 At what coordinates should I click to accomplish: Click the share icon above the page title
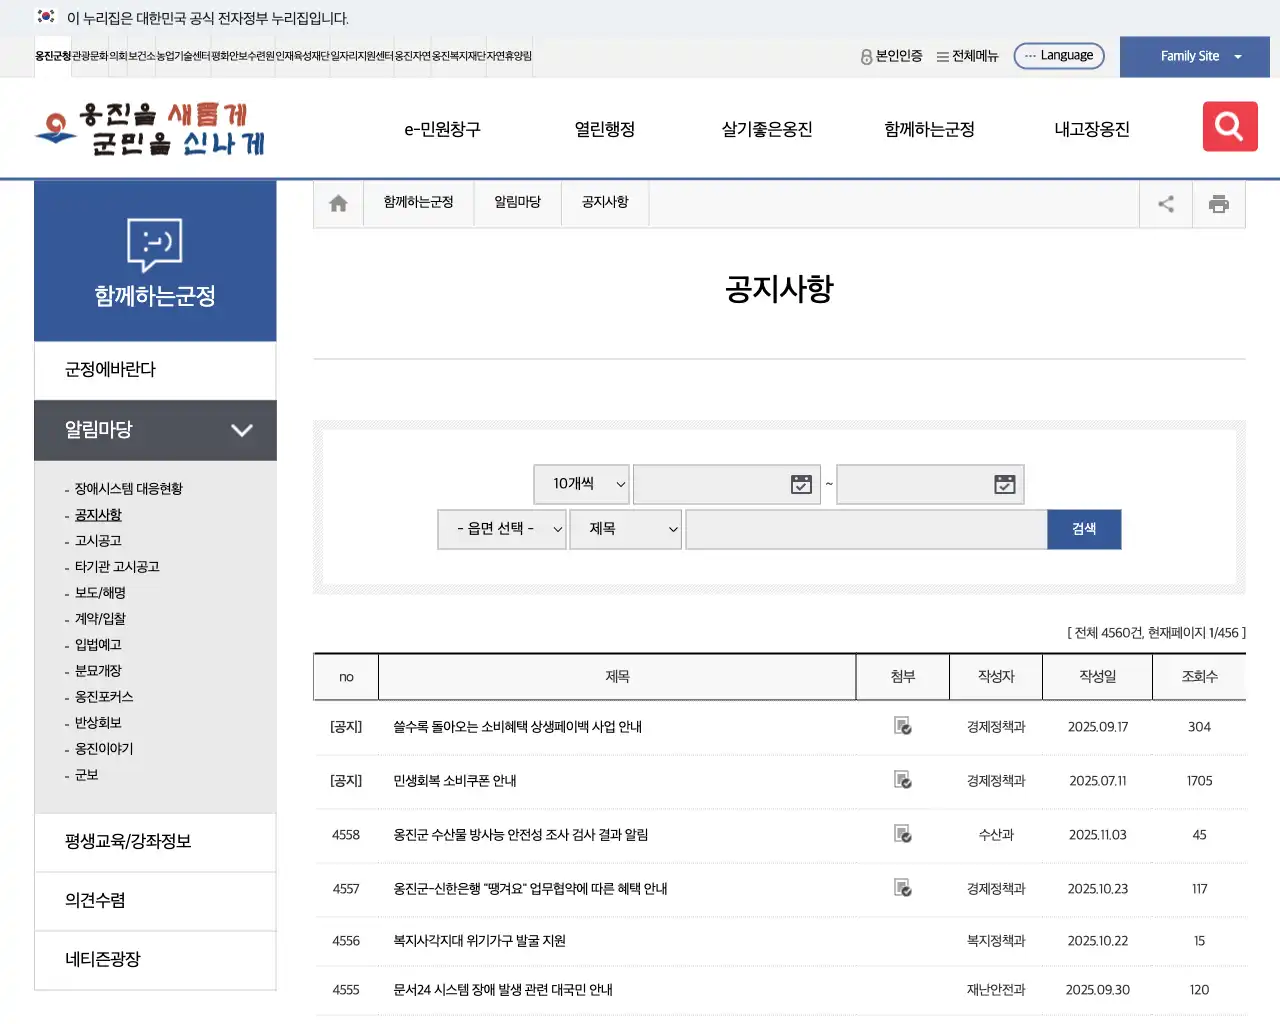(1165, 203)
